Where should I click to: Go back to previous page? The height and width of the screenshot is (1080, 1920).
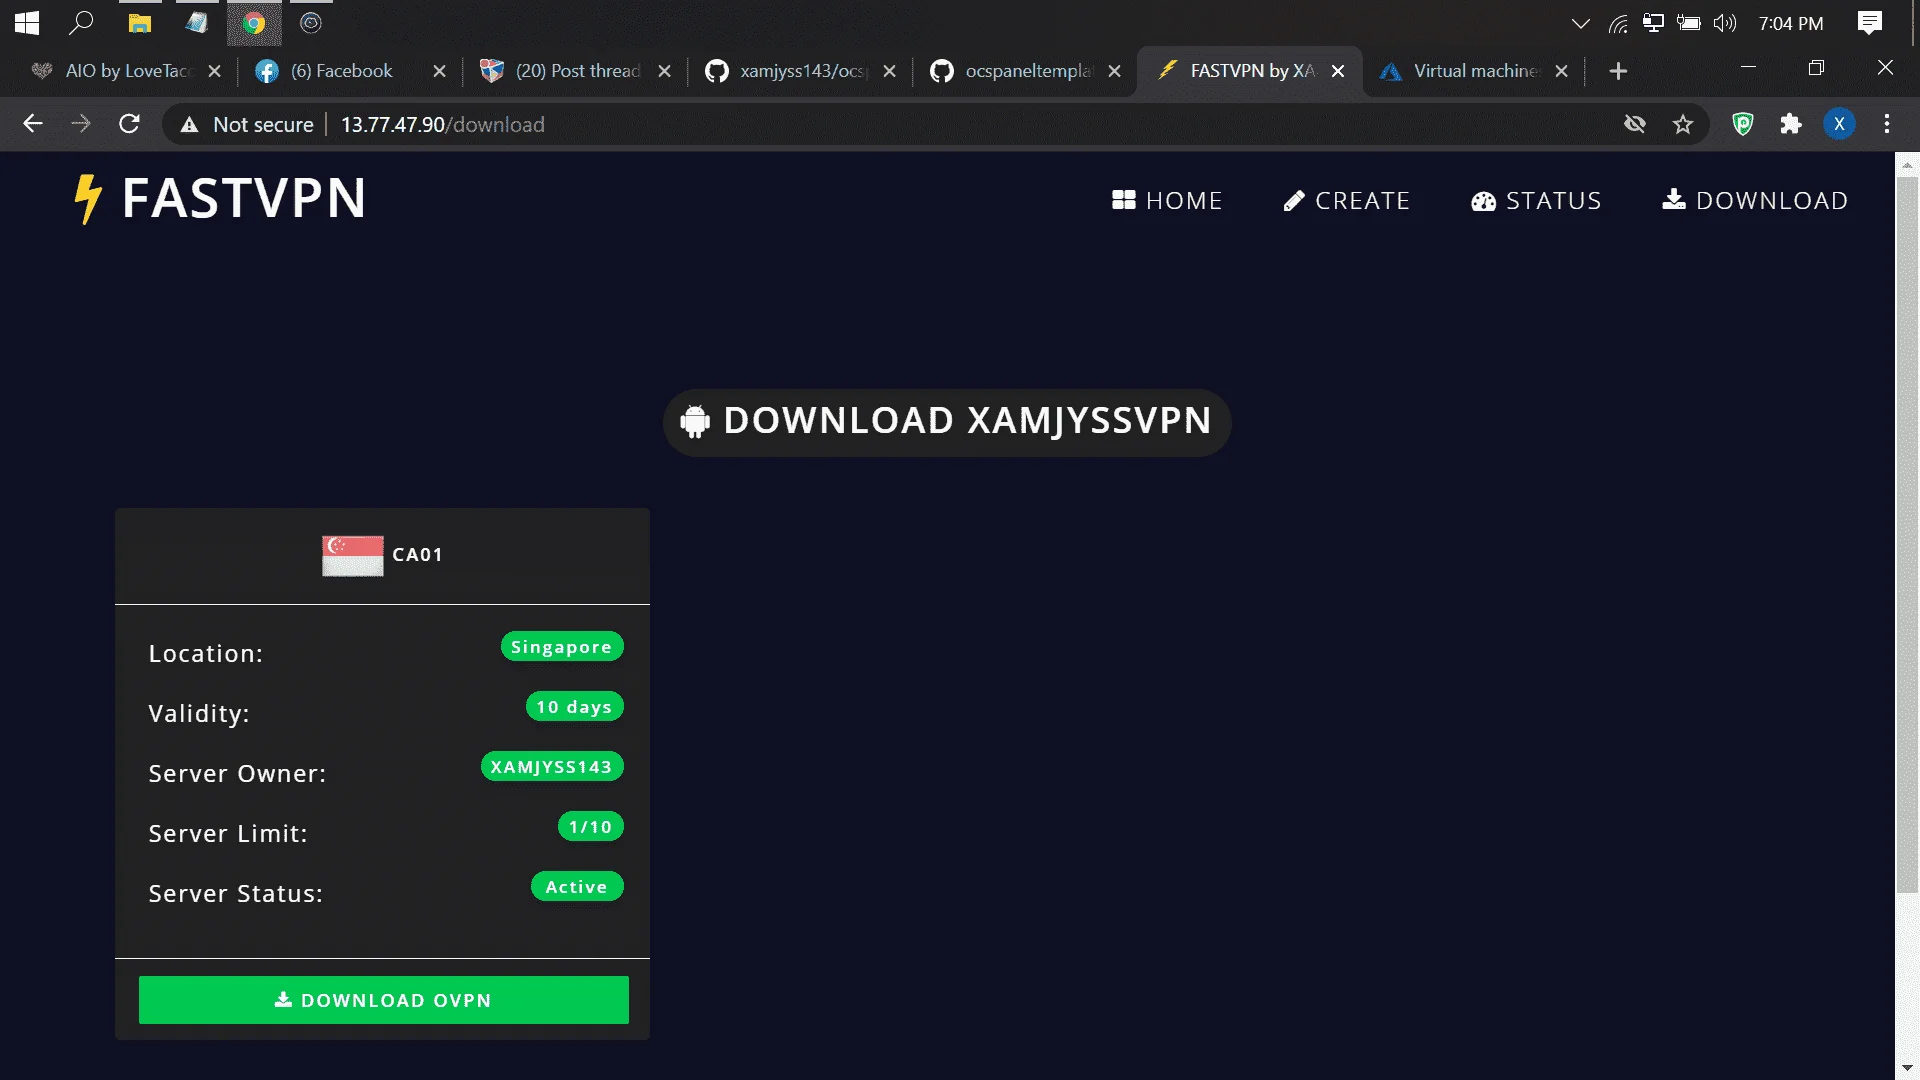(x=33, y=124)
